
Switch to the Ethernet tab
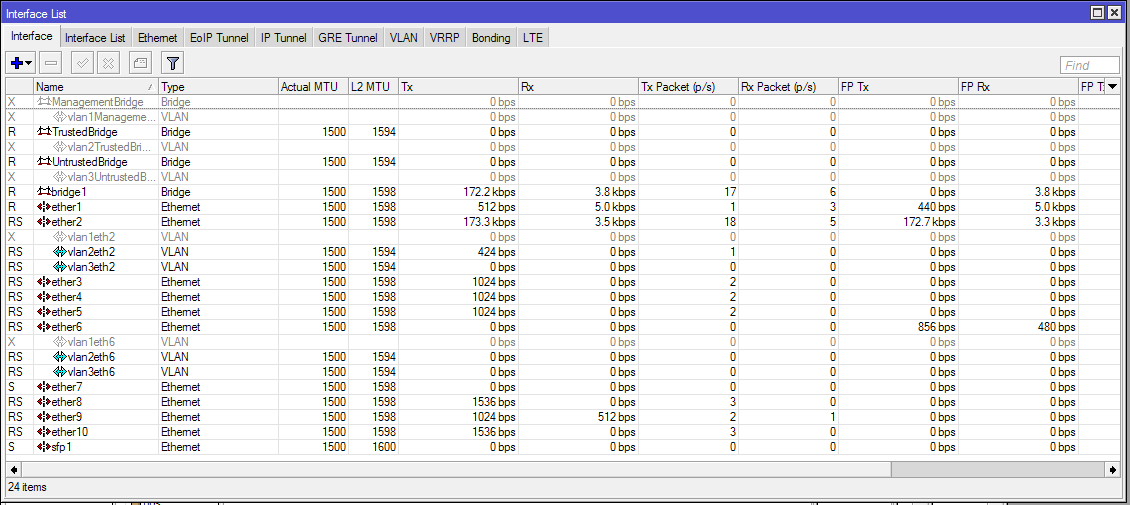pyautogui.click(x=157, y=38)
